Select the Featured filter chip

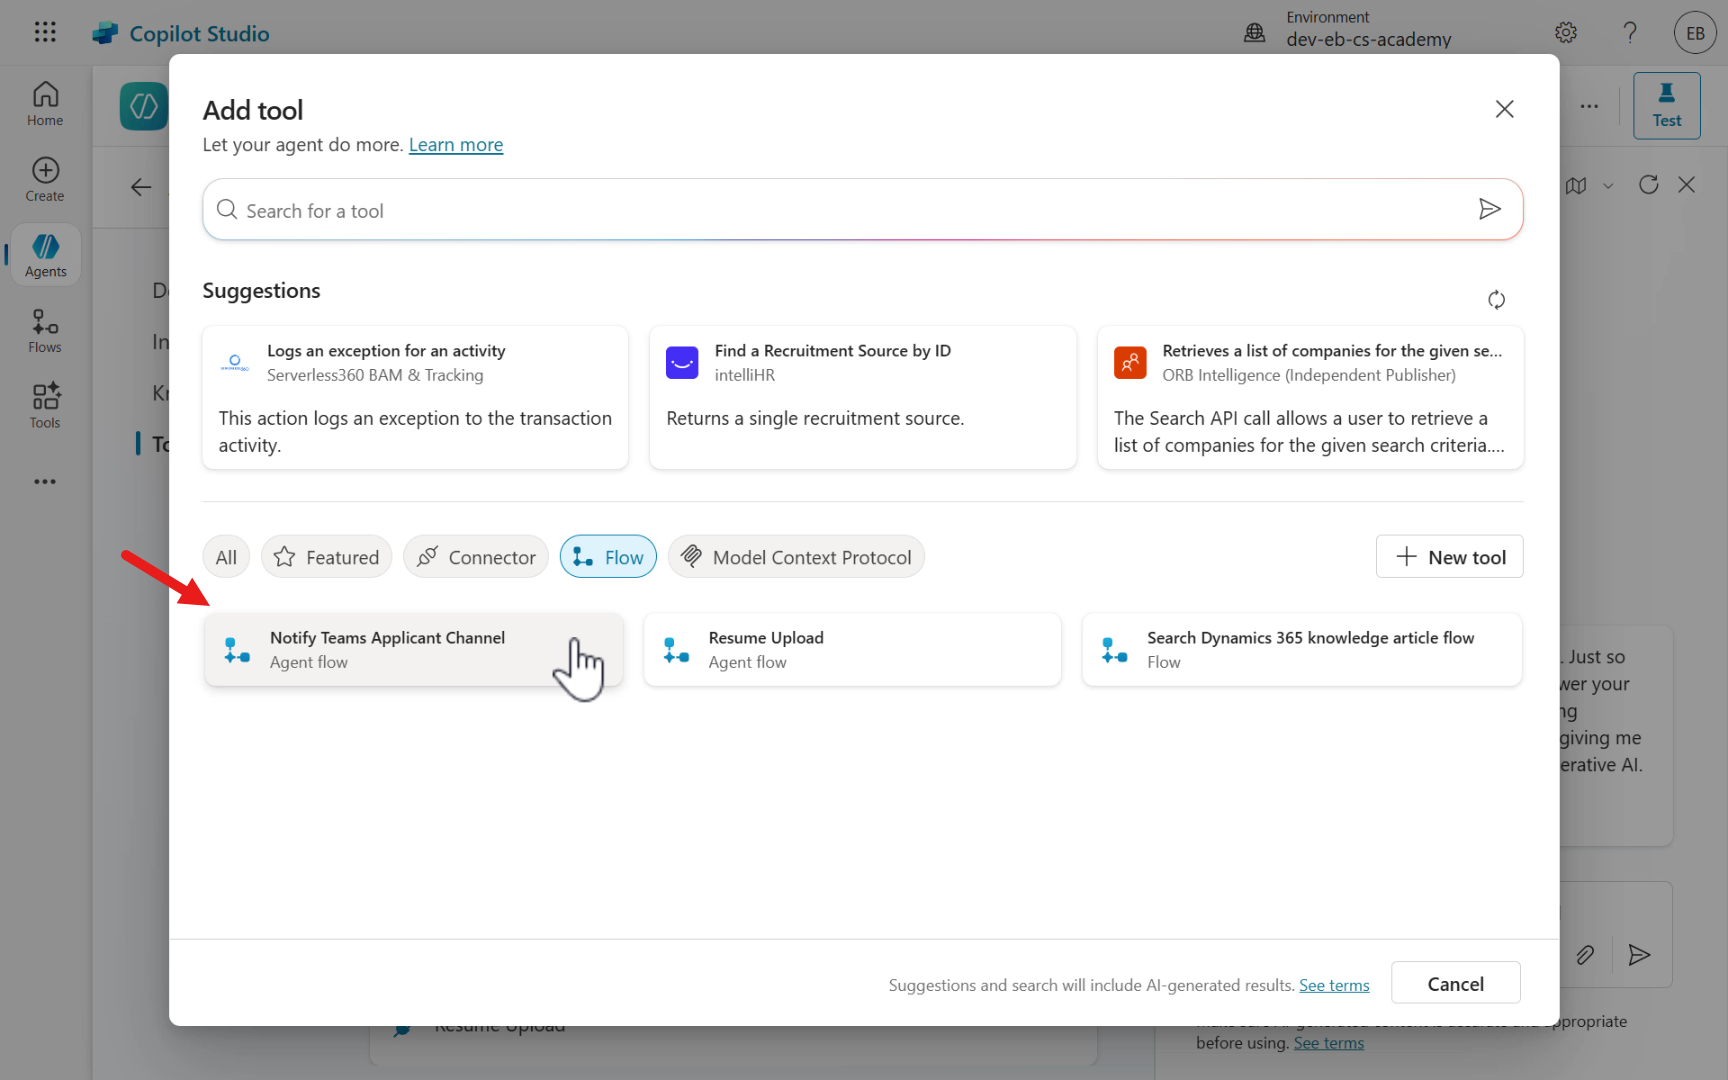click(x=326, y=557)
